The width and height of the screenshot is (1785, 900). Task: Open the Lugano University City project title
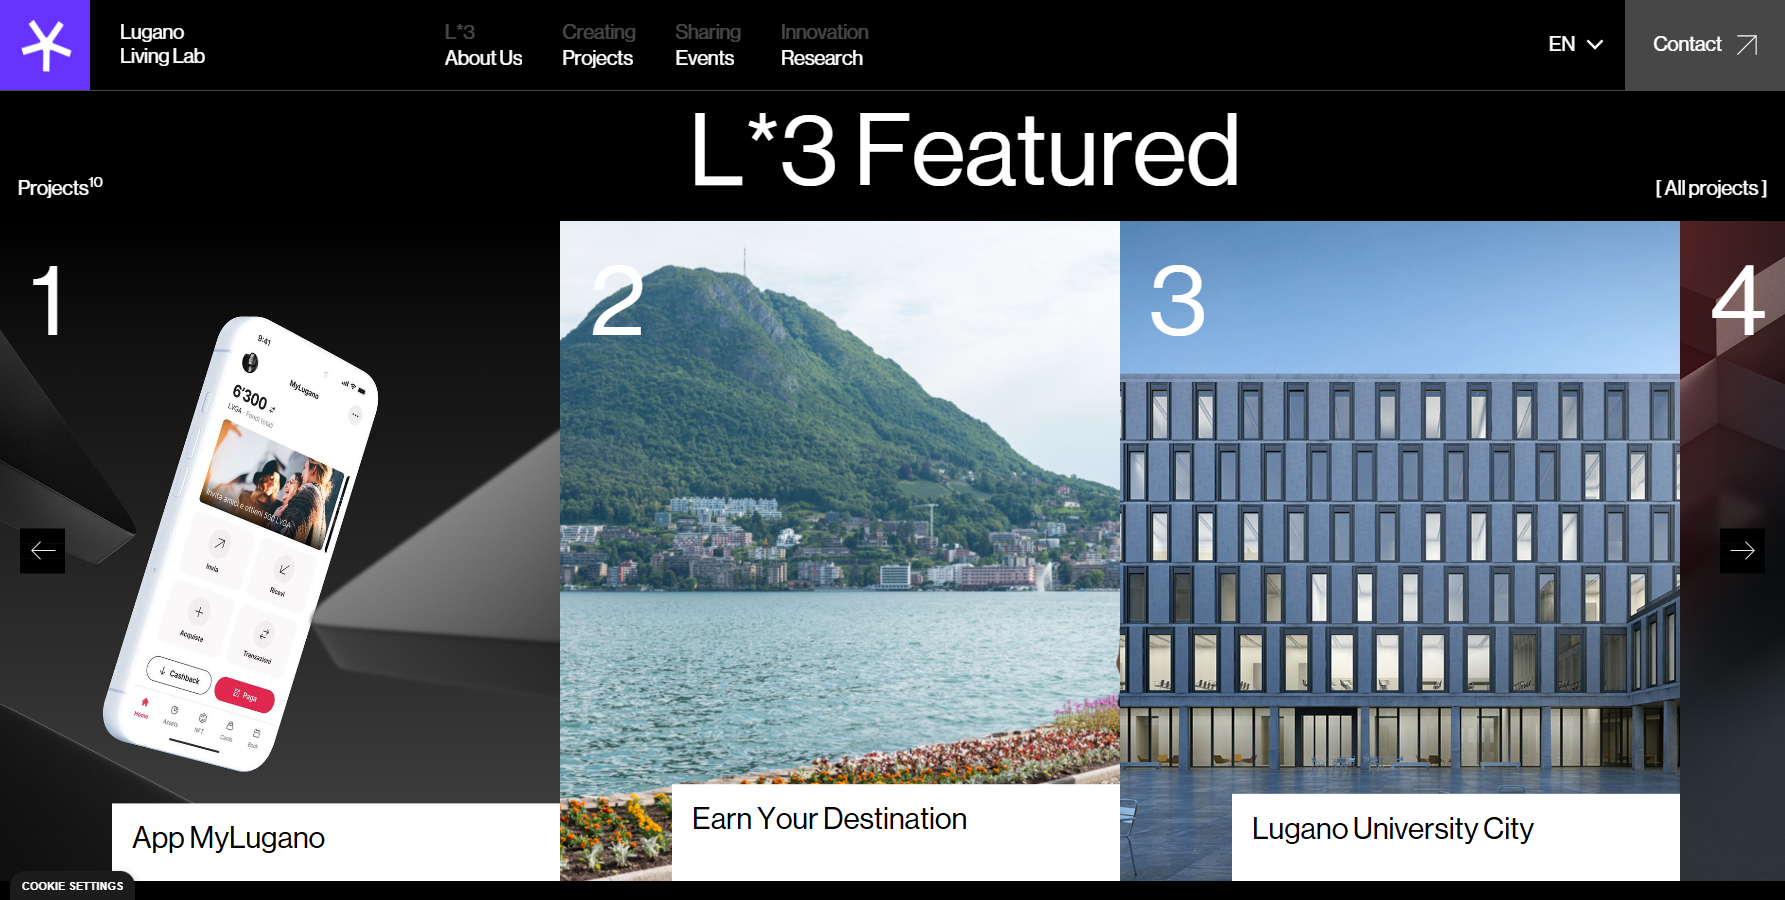click(1392, 829)
